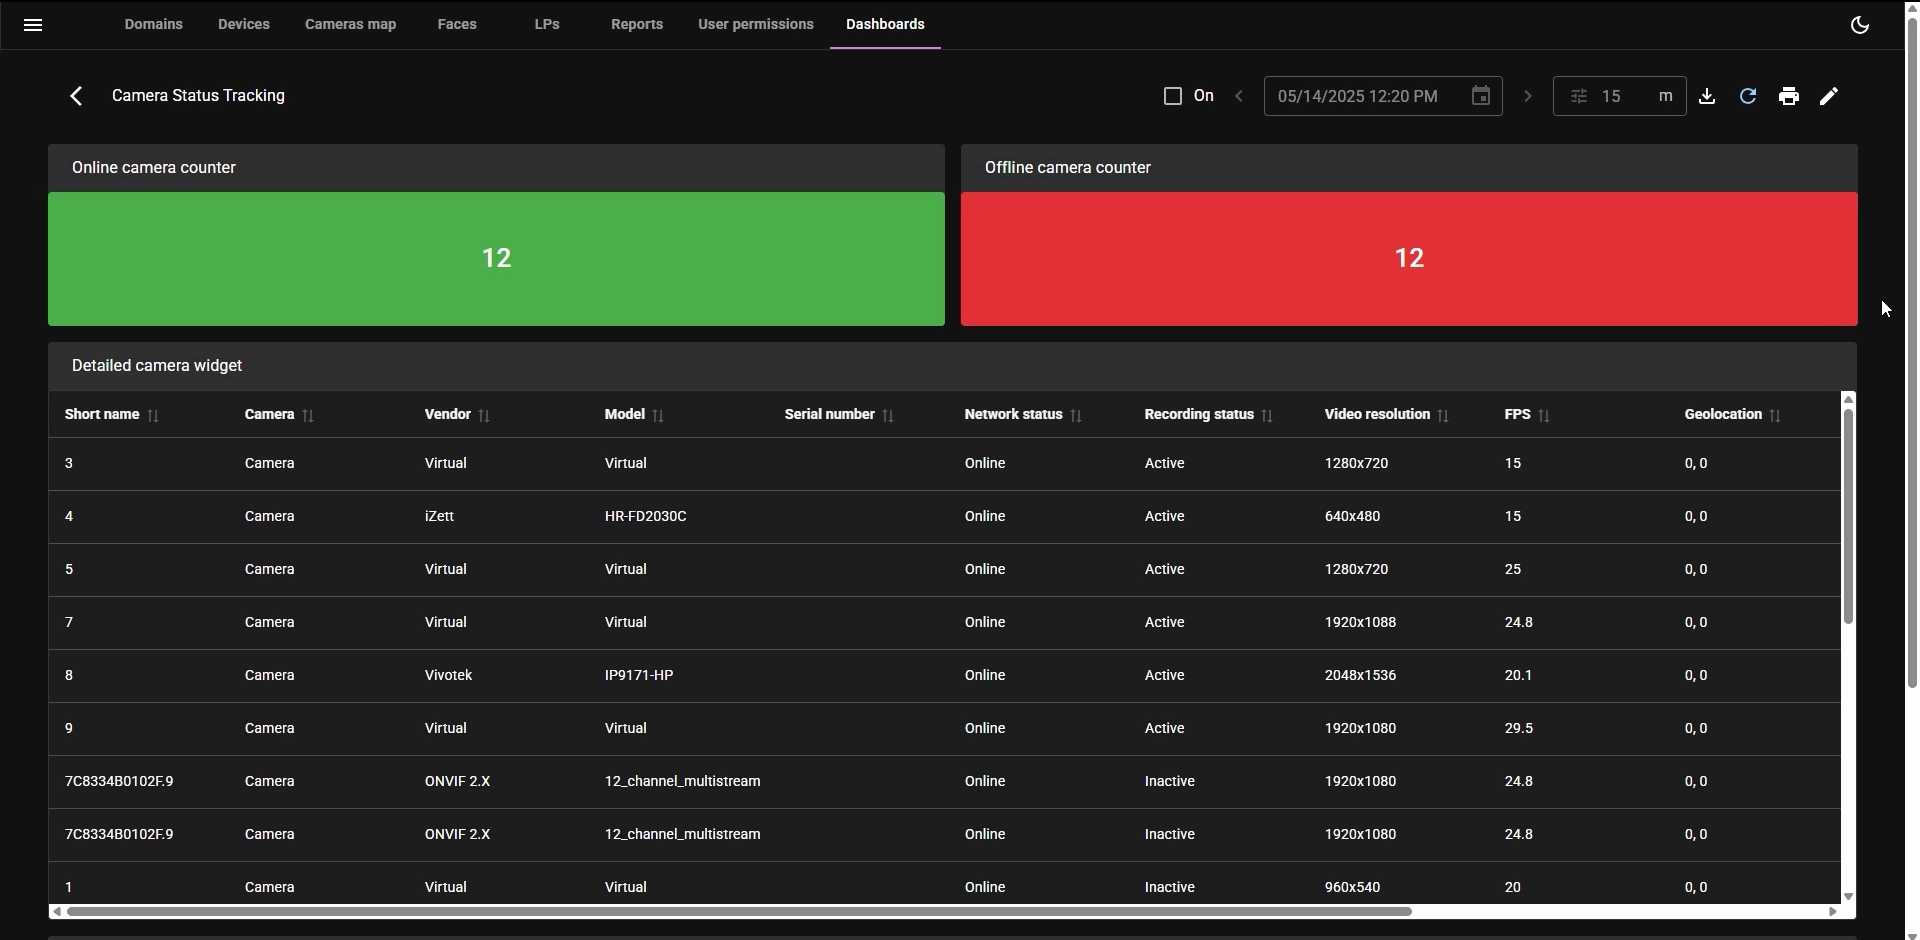Toggle the dark mode moon icon
This screenshot has height=940, width=1920.
coord(1860,25)
